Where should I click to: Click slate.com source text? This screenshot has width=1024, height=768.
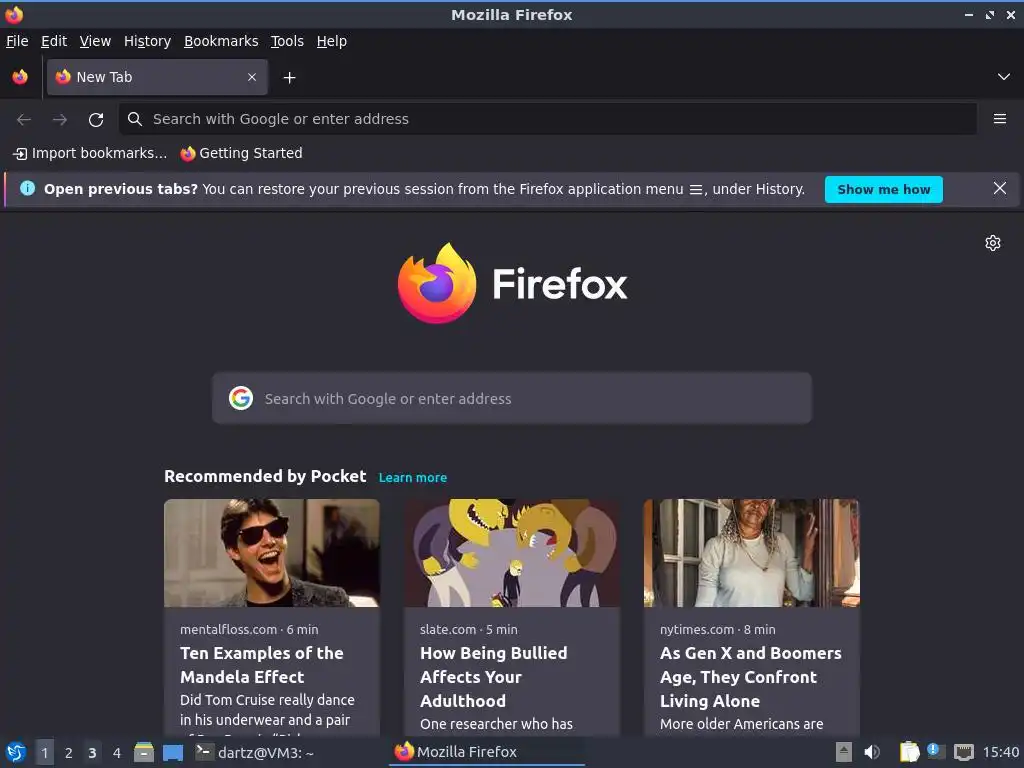448,630
